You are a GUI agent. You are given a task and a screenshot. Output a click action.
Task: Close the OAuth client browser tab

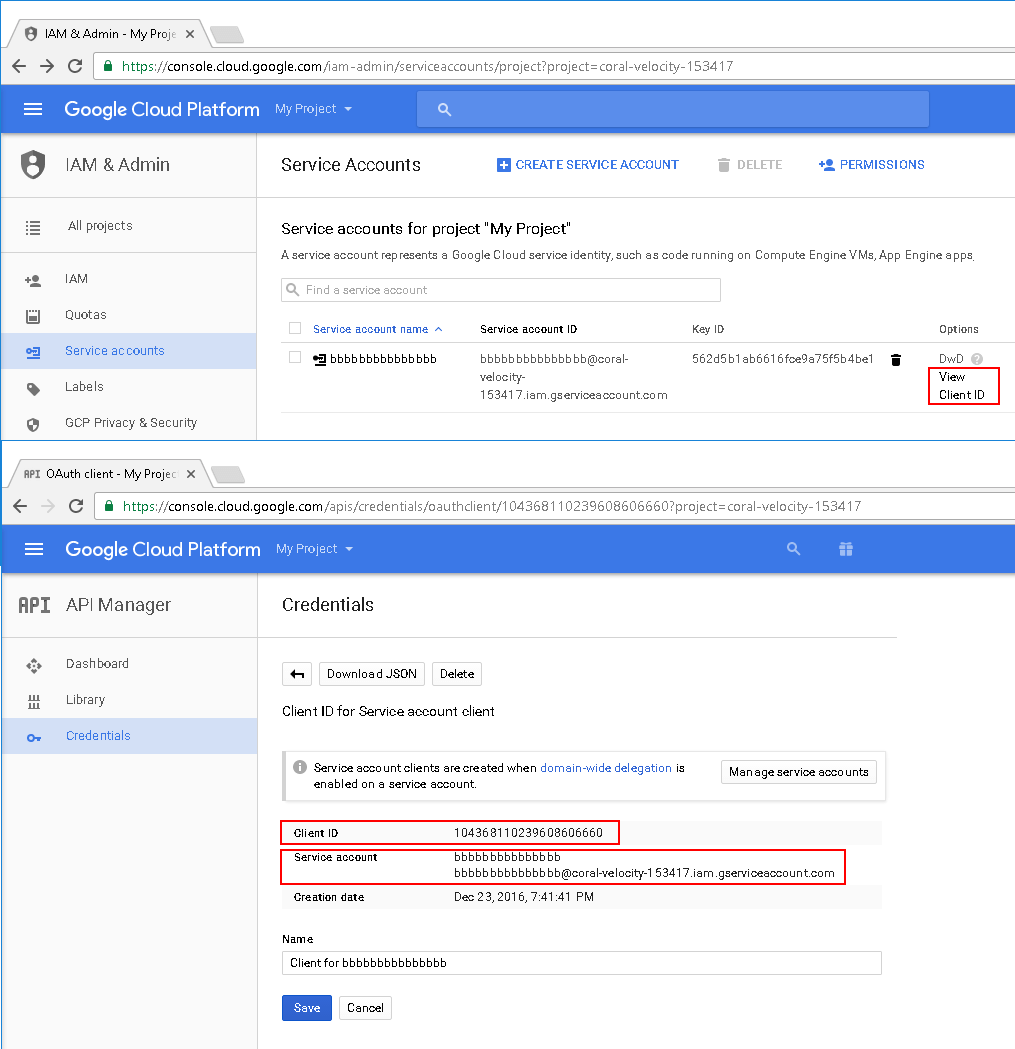[x=191, y=474]
